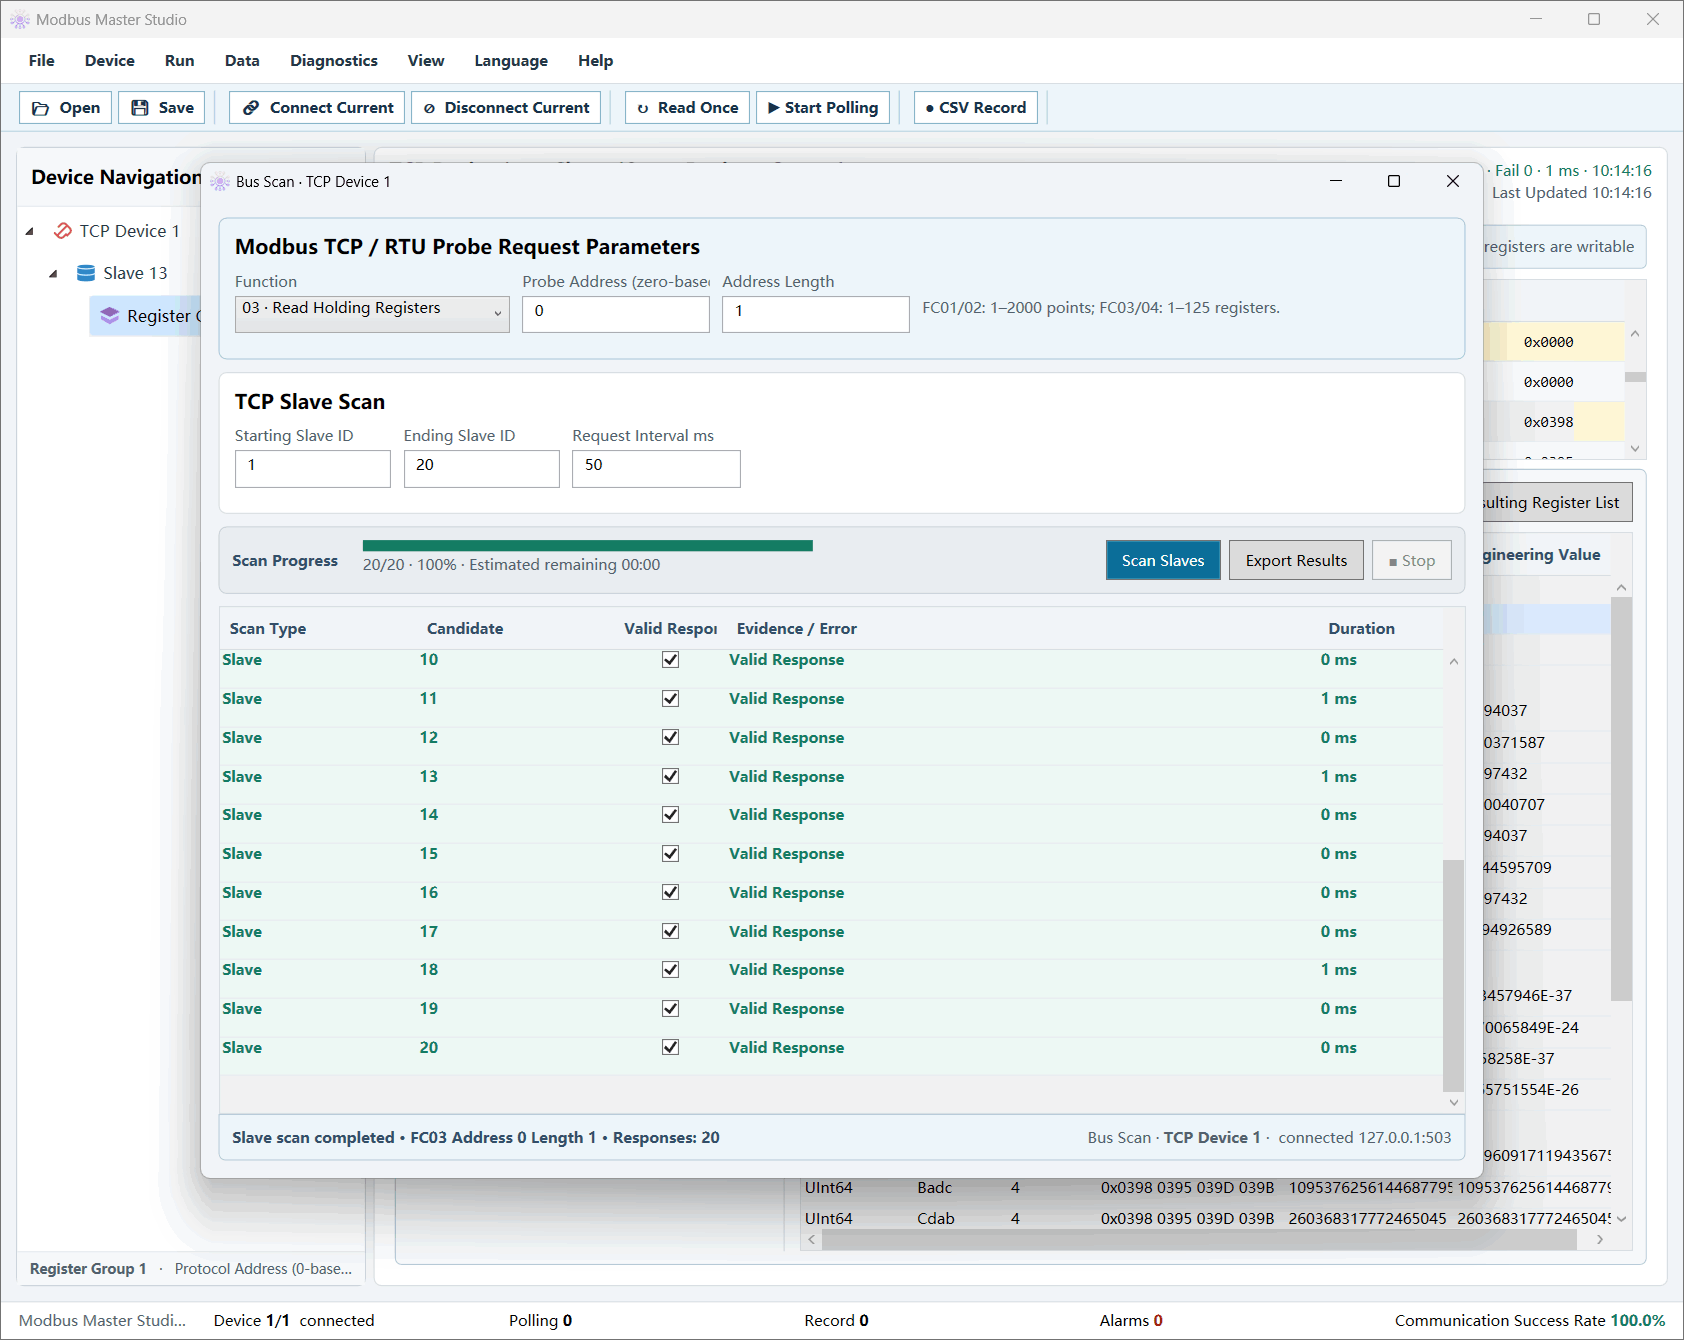Click the Export Results button

point(1296,560)
